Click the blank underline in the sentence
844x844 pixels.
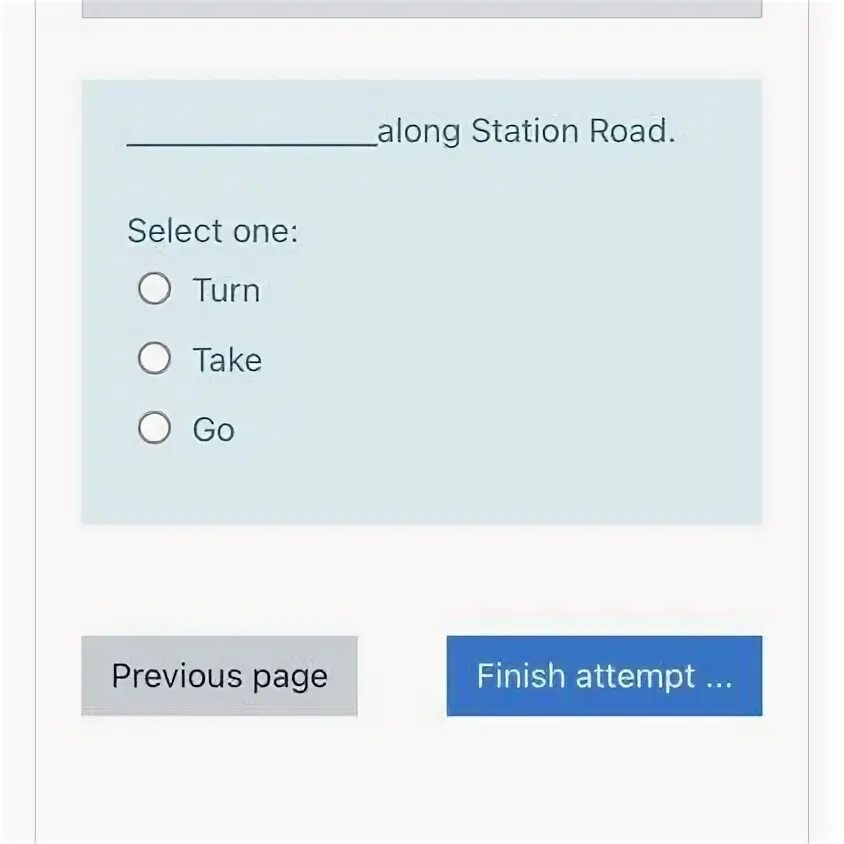click(252, 141)
